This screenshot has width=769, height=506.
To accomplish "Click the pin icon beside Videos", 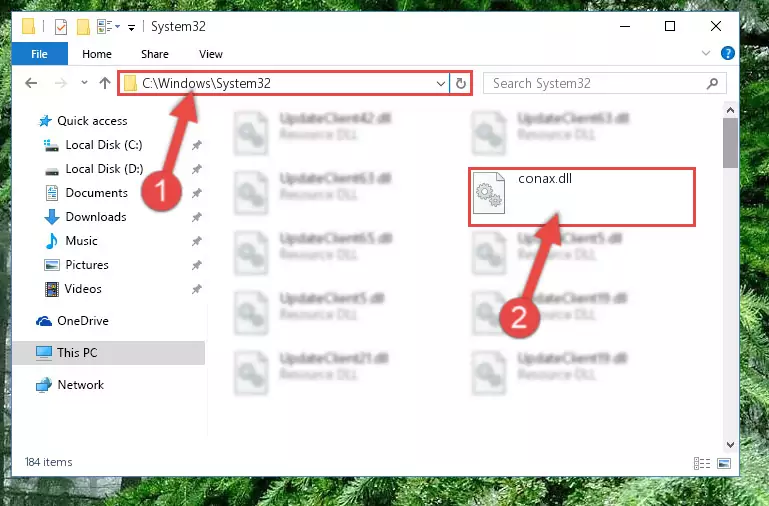I will (196, 289).
